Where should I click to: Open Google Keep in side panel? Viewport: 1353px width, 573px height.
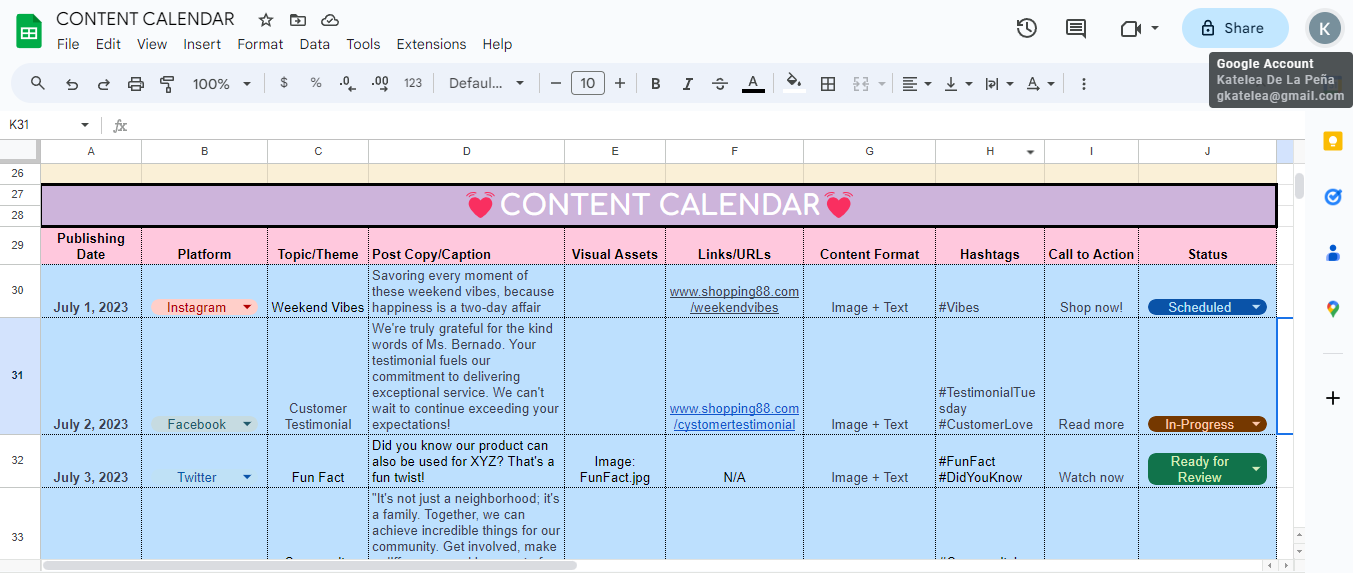[1332, 141]
